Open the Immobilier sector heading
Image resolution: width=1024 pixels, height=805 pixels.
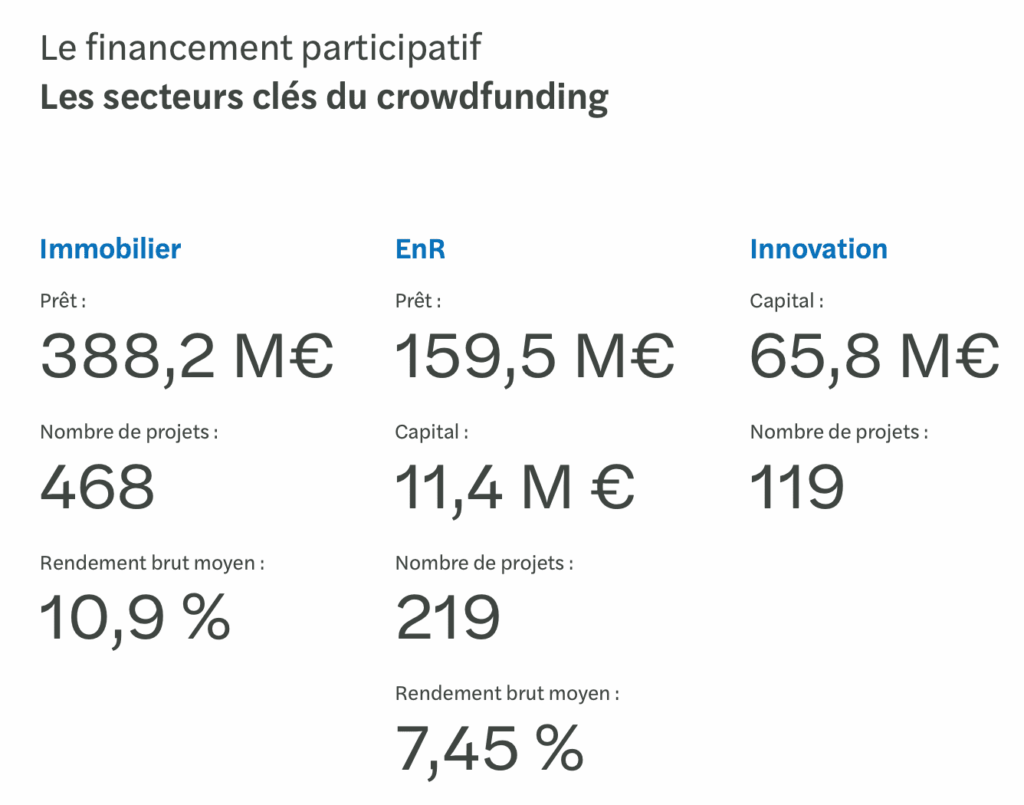pyautogui.click(x=110, y=249)
